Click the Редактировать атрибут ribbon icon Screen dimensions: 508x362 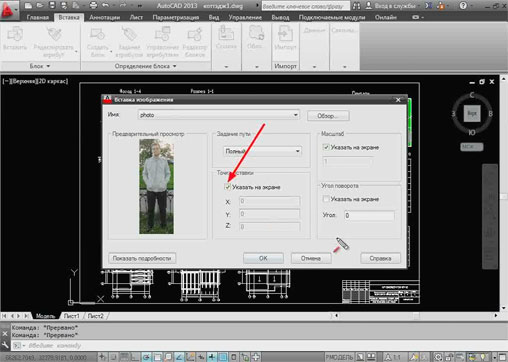coord(54,34)
